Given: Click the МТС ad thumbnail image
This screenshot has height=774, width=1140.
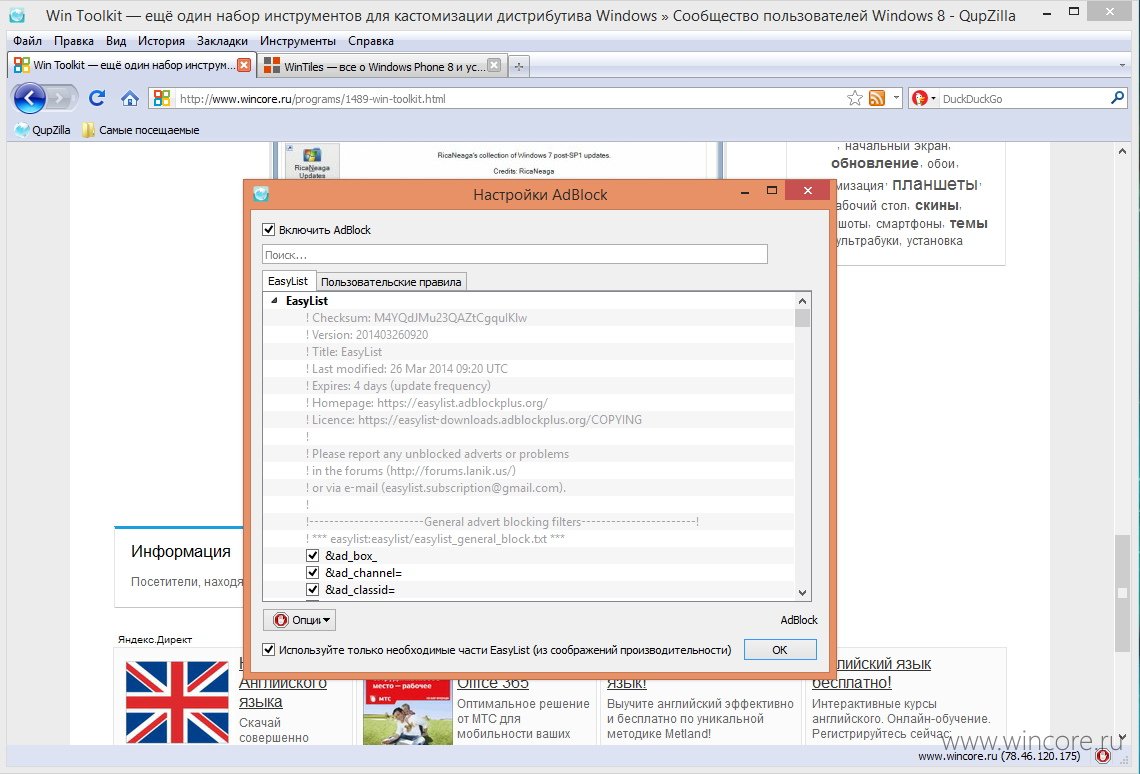Looking at the screenshot, I should 407,712.
